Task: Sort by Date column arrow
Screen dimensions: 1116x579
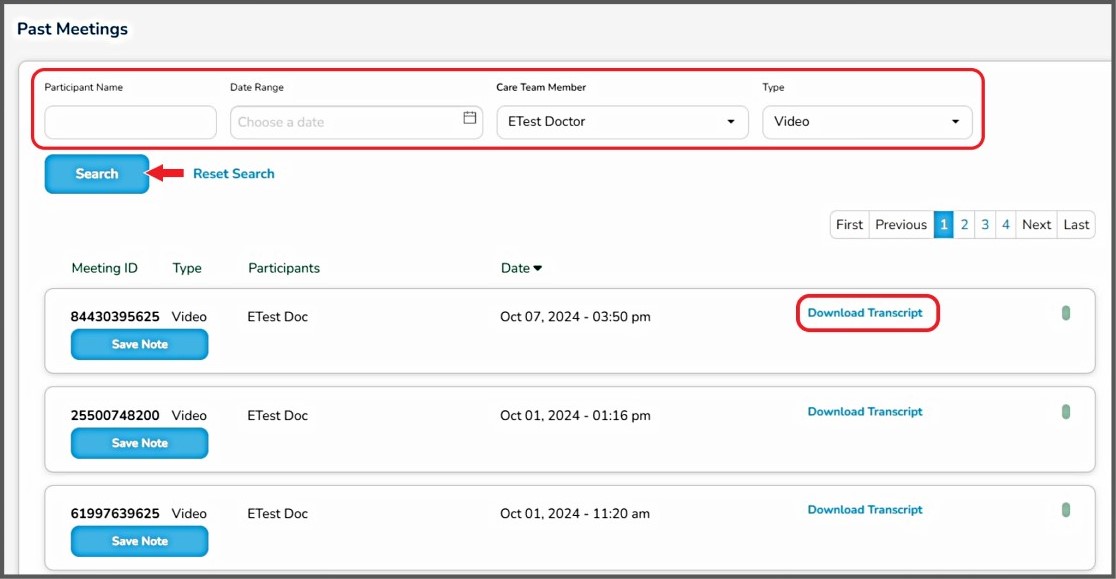Action: click(538, 268)
